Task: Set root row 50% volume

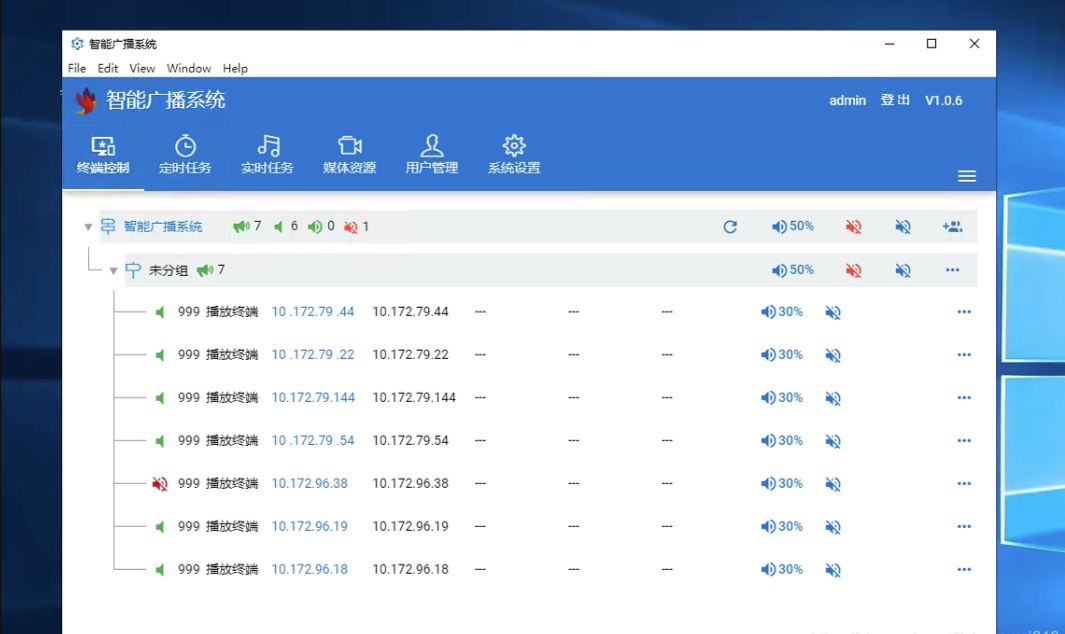Action: coord(792,226)
